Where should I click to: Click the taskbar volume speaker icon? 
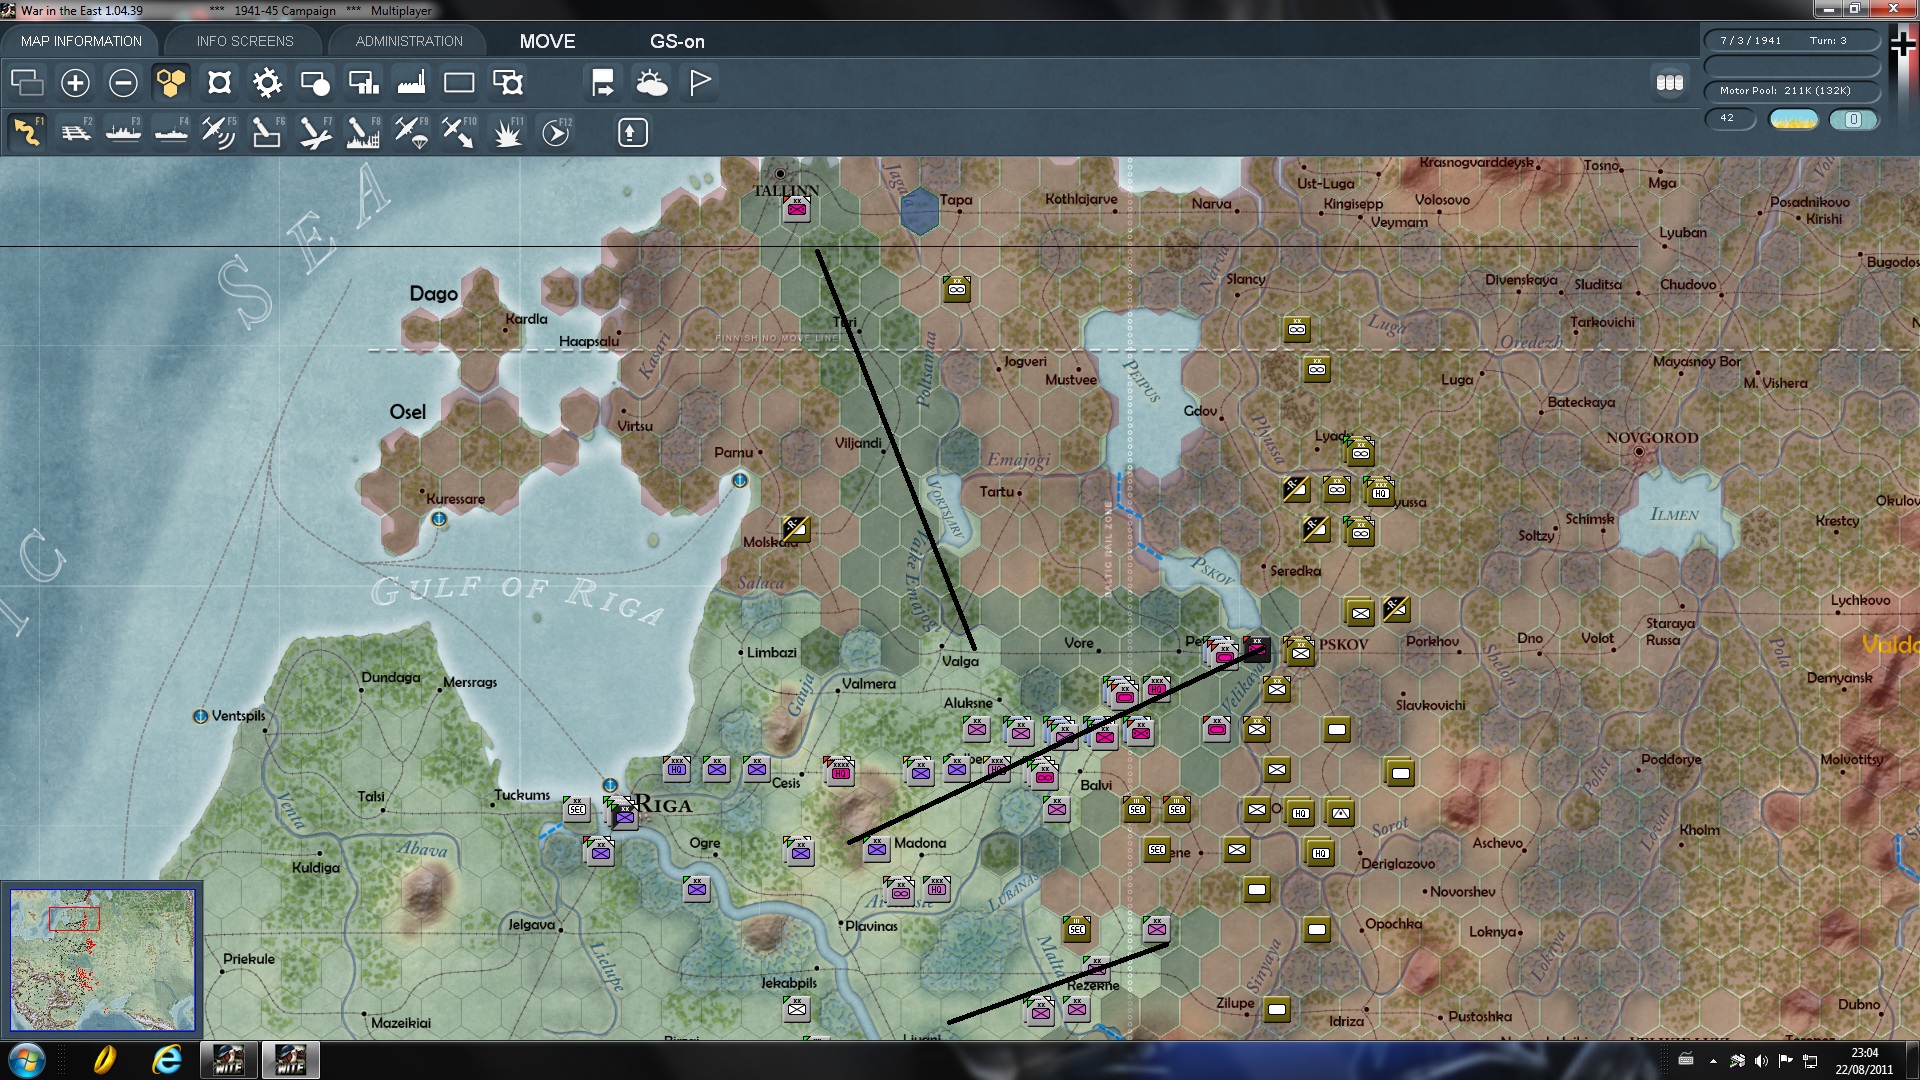[x=1761, y=1060]
